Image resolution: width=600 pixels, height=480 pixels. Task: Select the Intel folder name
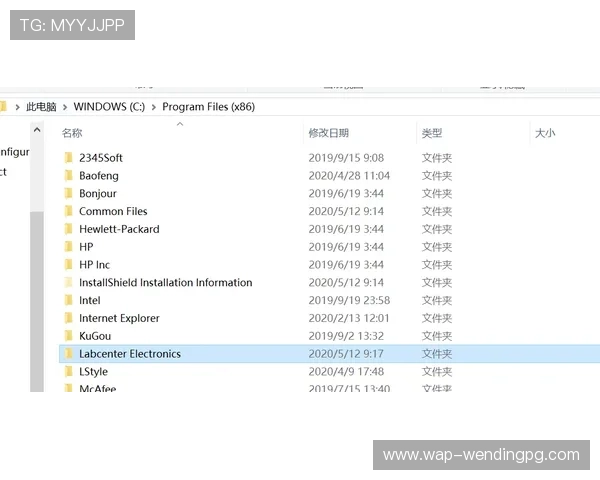(x=90, y=300)
